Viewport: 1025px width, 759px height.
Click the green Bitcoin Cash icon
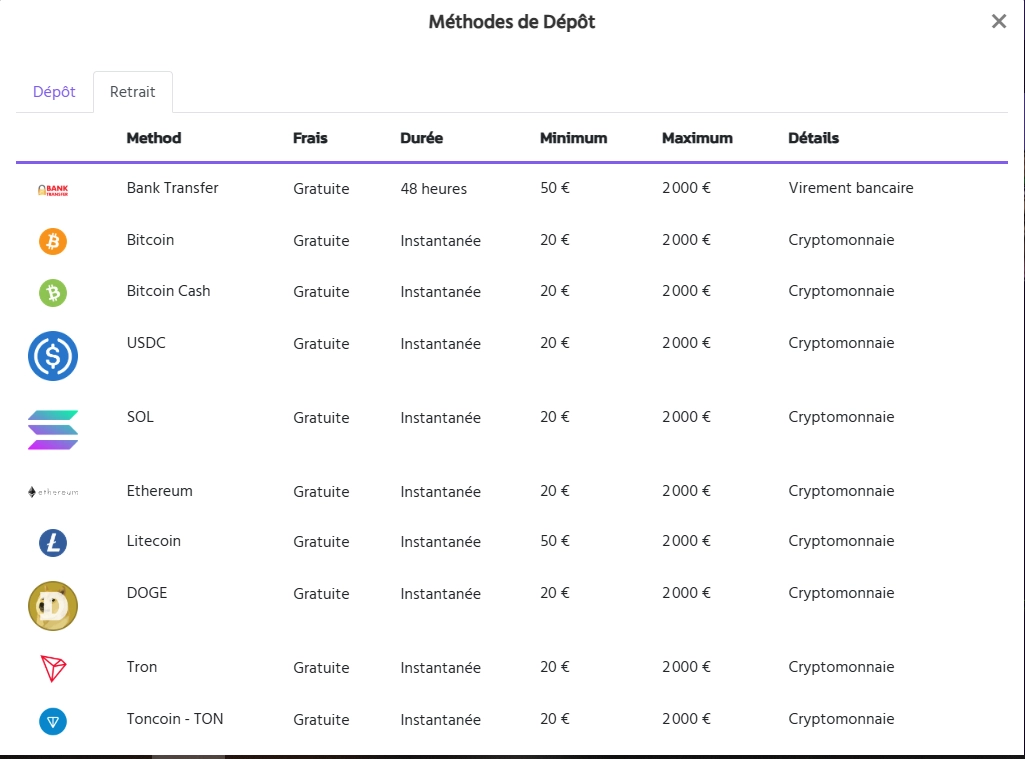[x=53, y=292]
